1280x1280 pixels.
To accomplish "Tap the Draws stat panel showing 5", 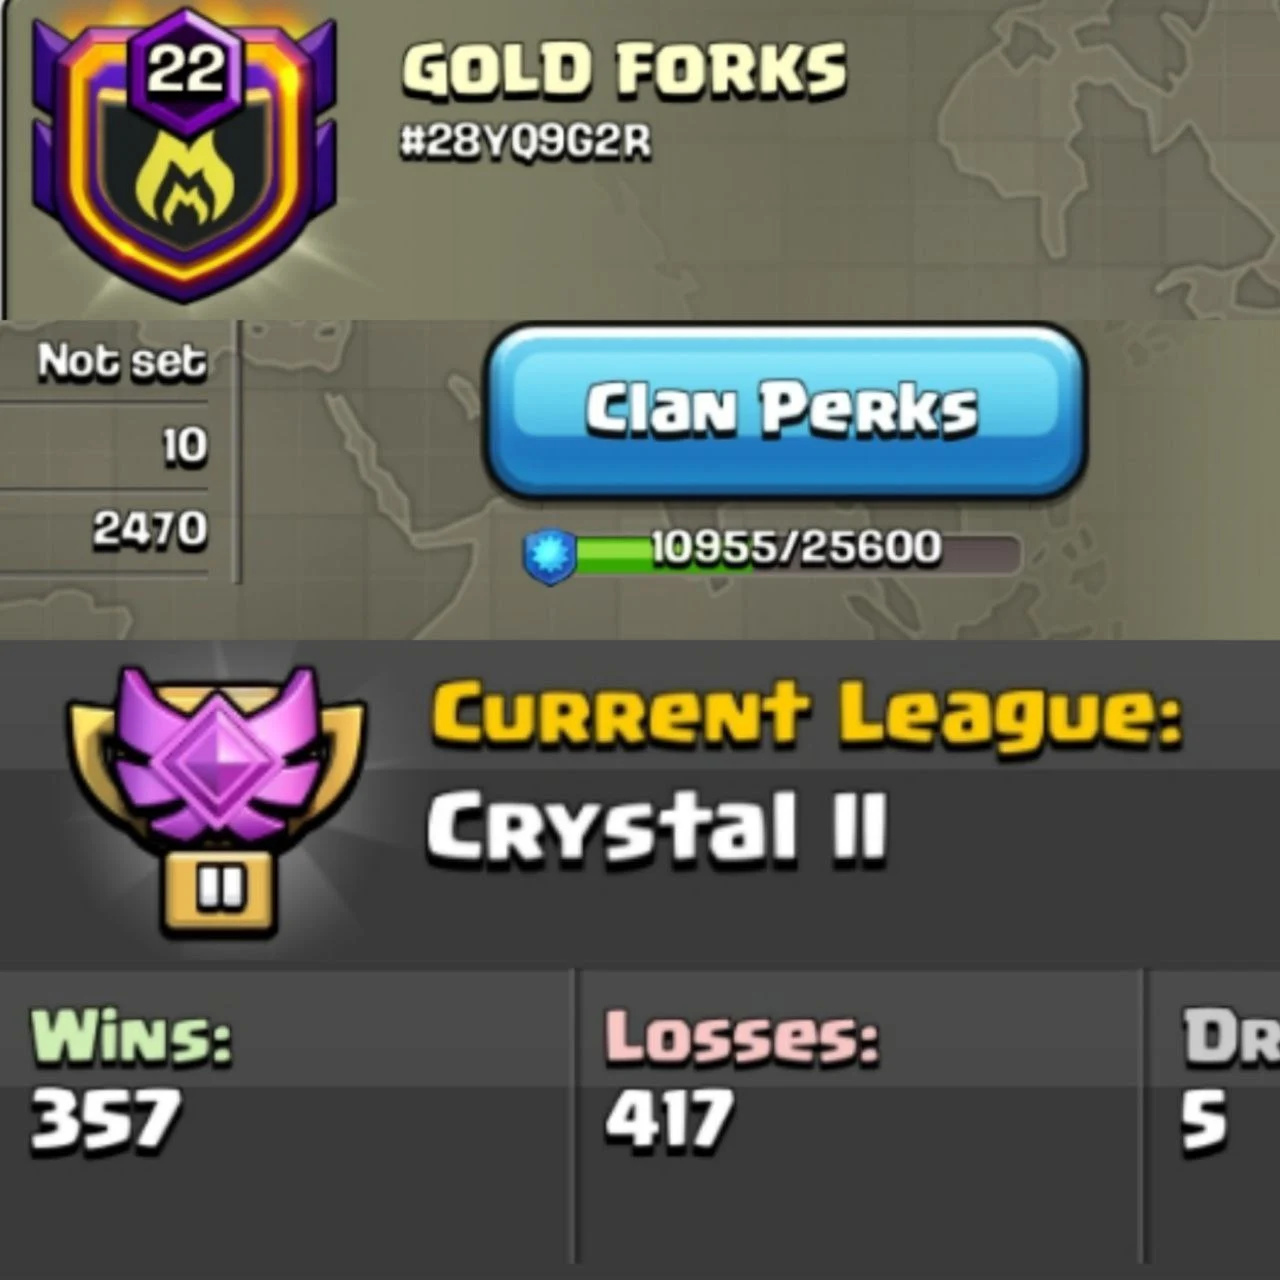I will point(1214,1115).
